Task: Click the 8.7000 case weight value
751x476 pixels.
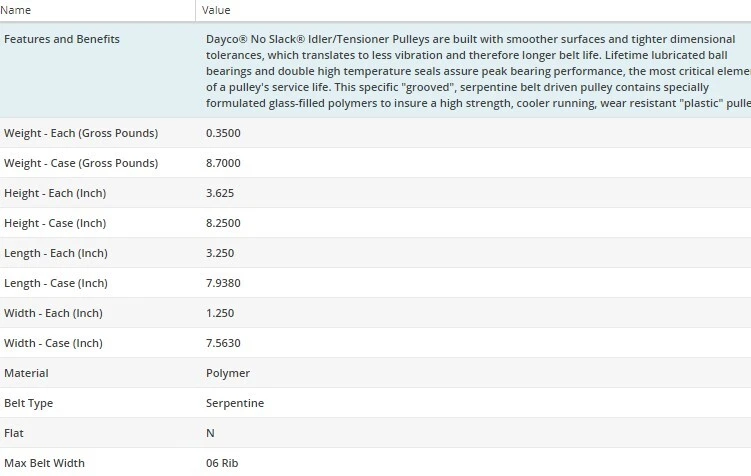Action: click(223, 163)
